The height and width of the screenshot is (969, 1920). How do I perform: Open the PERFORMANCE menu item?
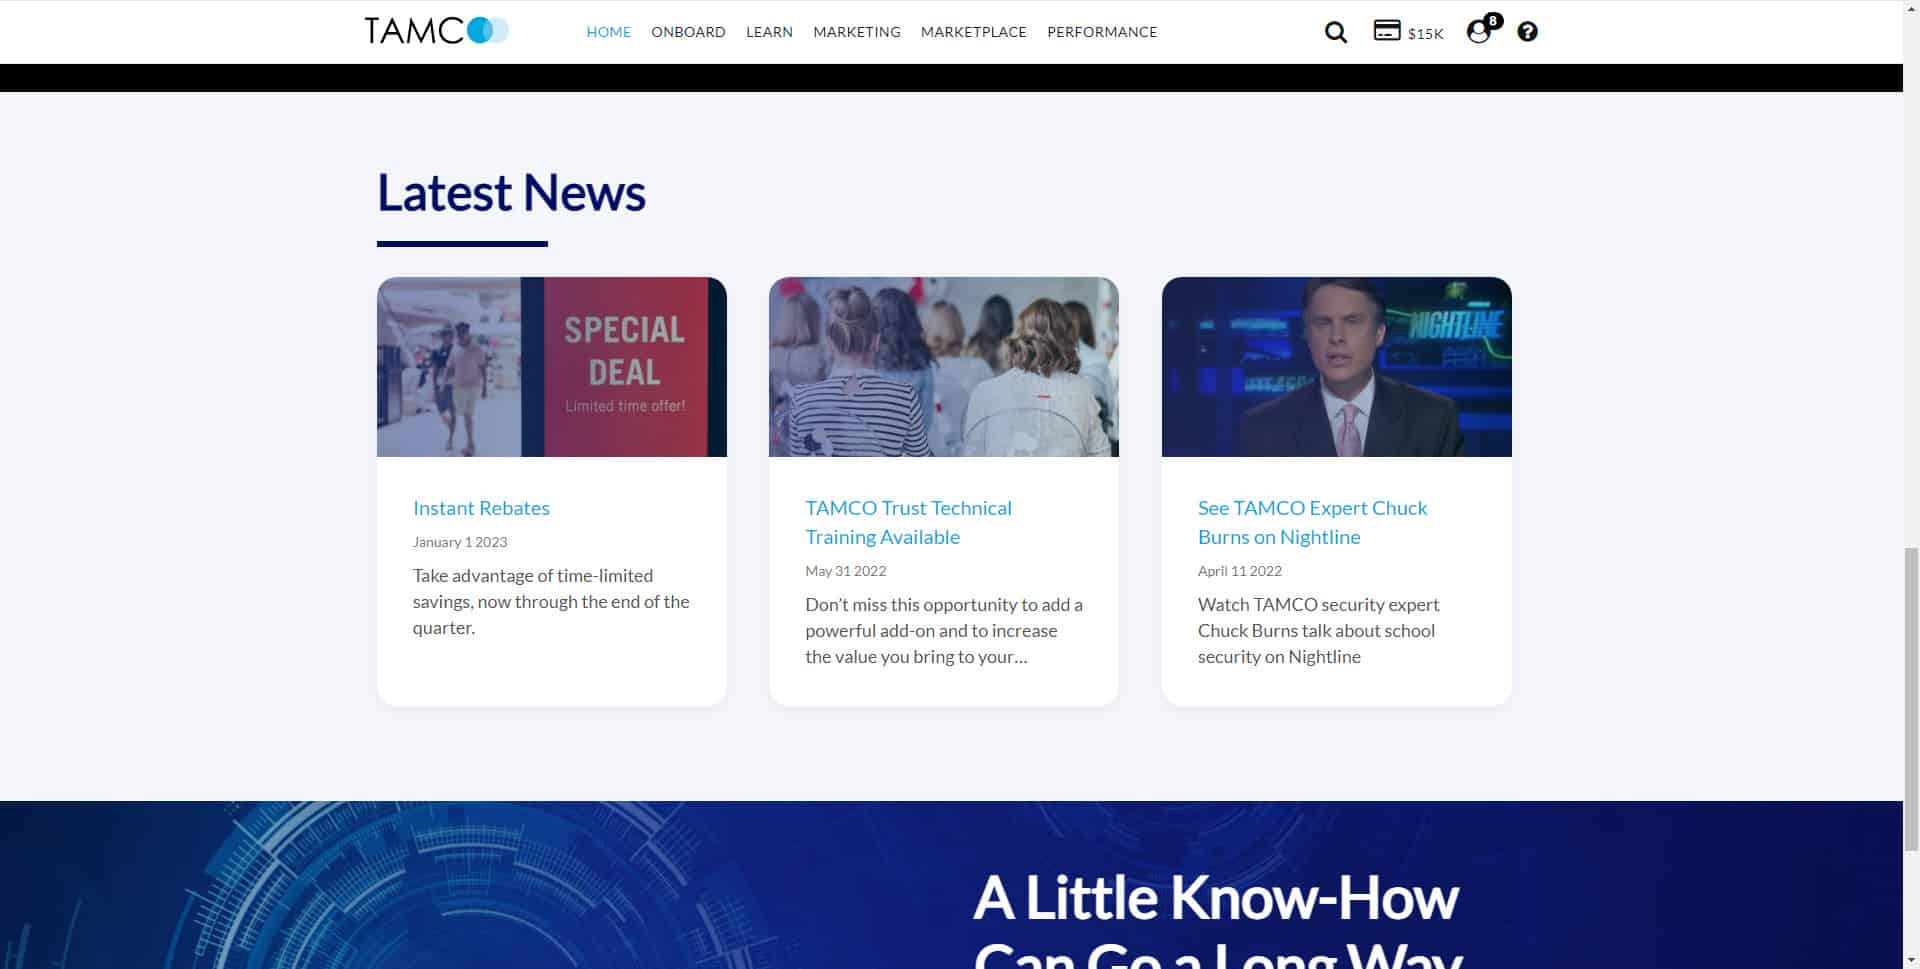[1101, 32]
